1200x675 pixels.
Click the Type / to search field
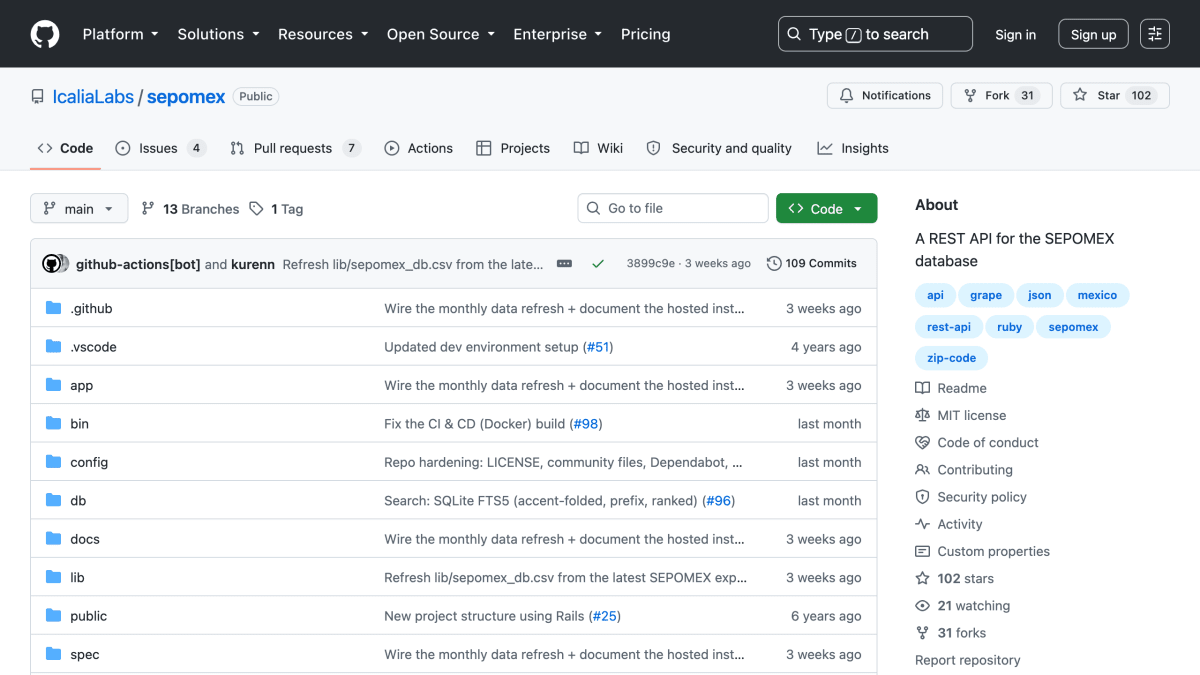(875, 34)
